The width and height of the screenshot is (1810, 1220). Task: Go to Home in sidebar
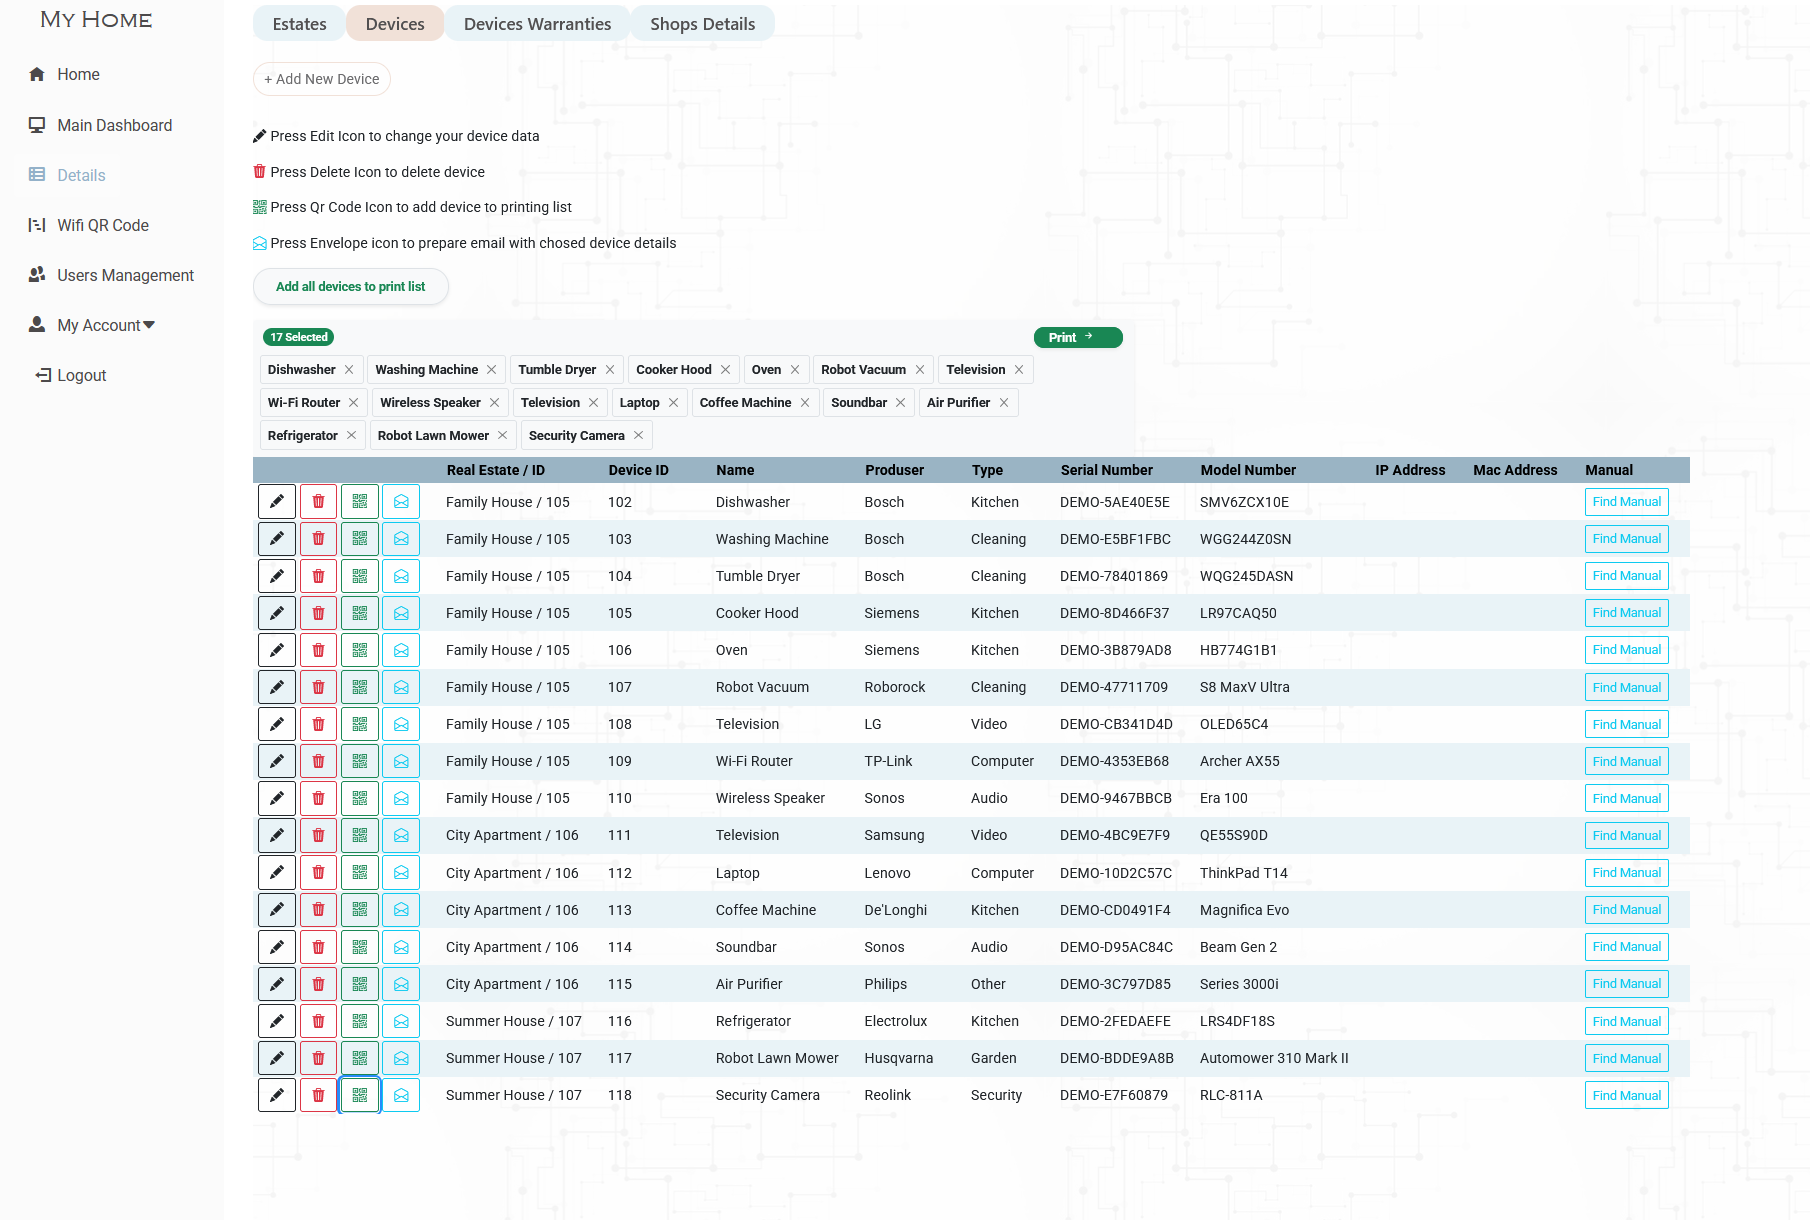click(x=64, y=74)
